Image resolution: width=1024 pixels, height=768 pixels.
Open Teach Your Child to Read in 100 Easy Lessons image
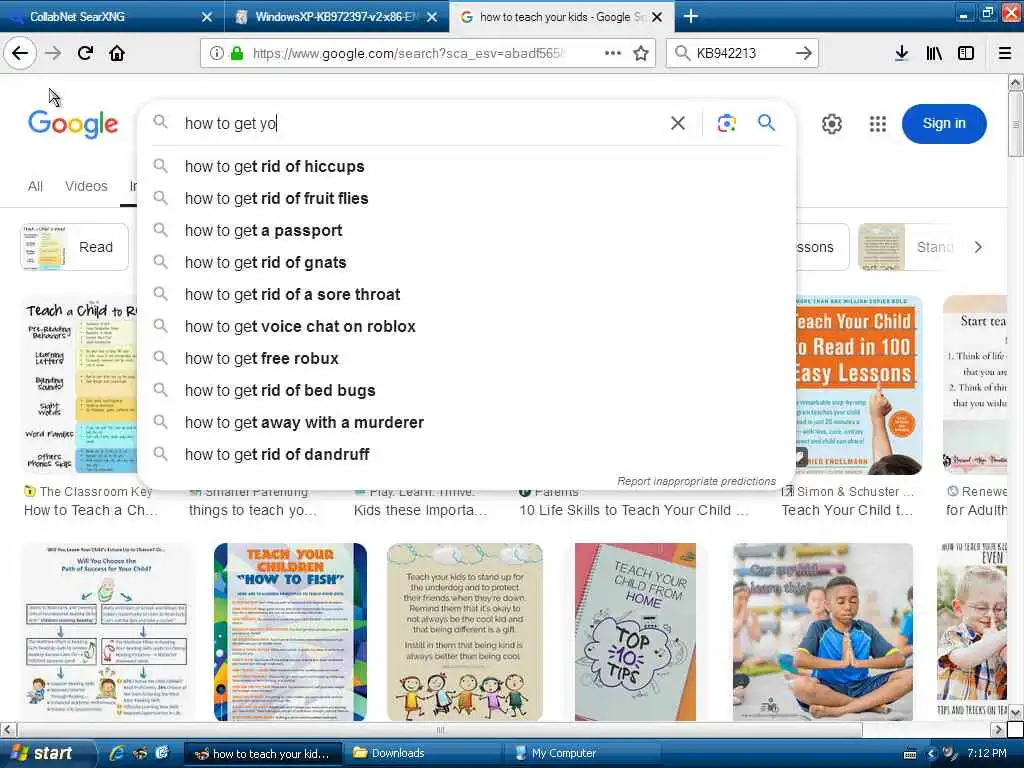(859, 385)
